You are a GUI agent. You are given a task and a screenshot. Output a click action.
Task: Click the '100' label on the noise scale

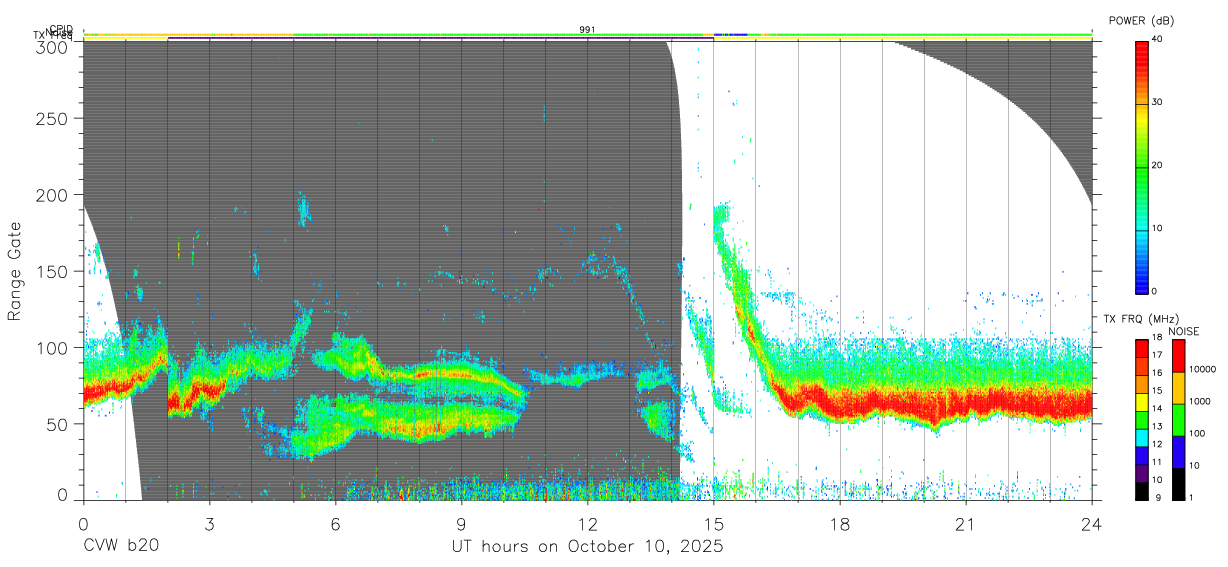[1198, 434]
